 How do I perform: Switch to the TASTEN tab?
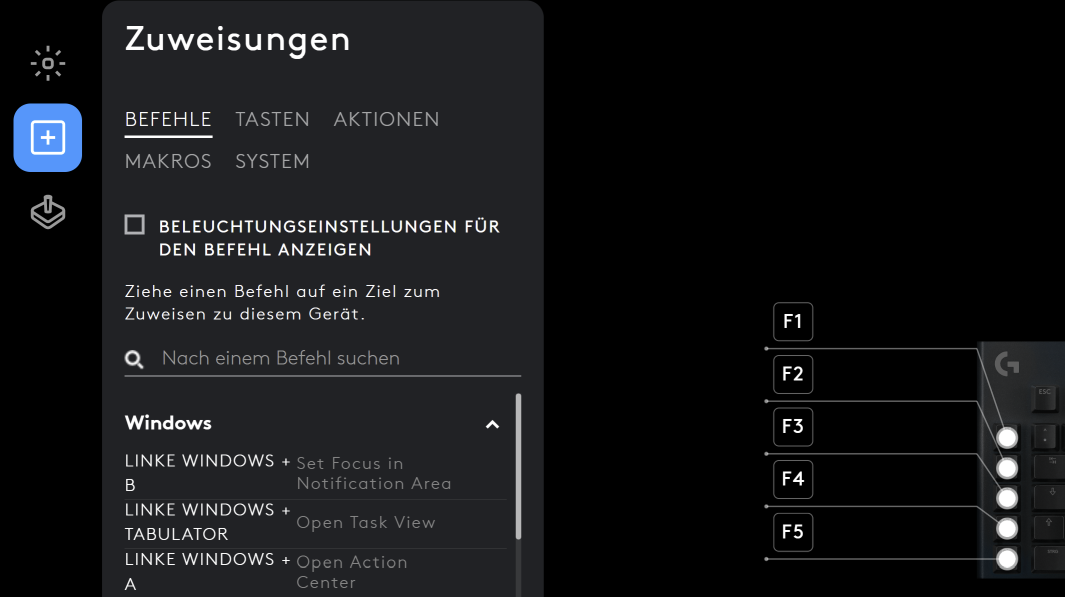click(x=272, y=119)
